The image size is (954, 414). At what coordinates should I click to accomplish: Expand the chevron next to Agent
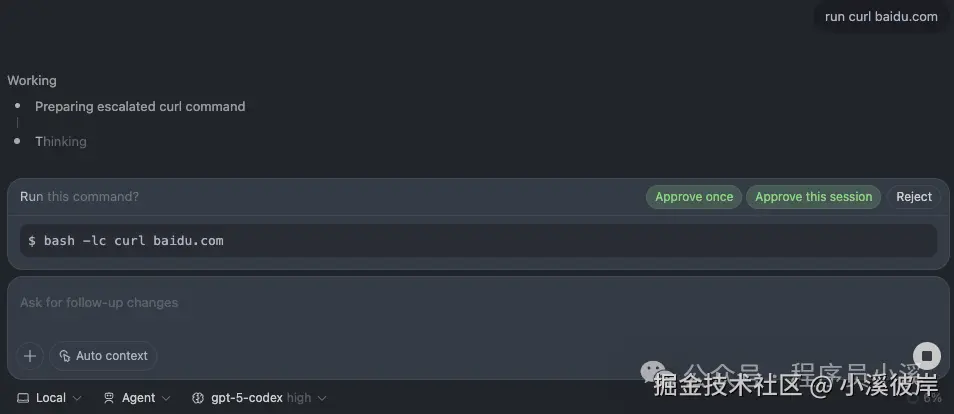[165, 398]
